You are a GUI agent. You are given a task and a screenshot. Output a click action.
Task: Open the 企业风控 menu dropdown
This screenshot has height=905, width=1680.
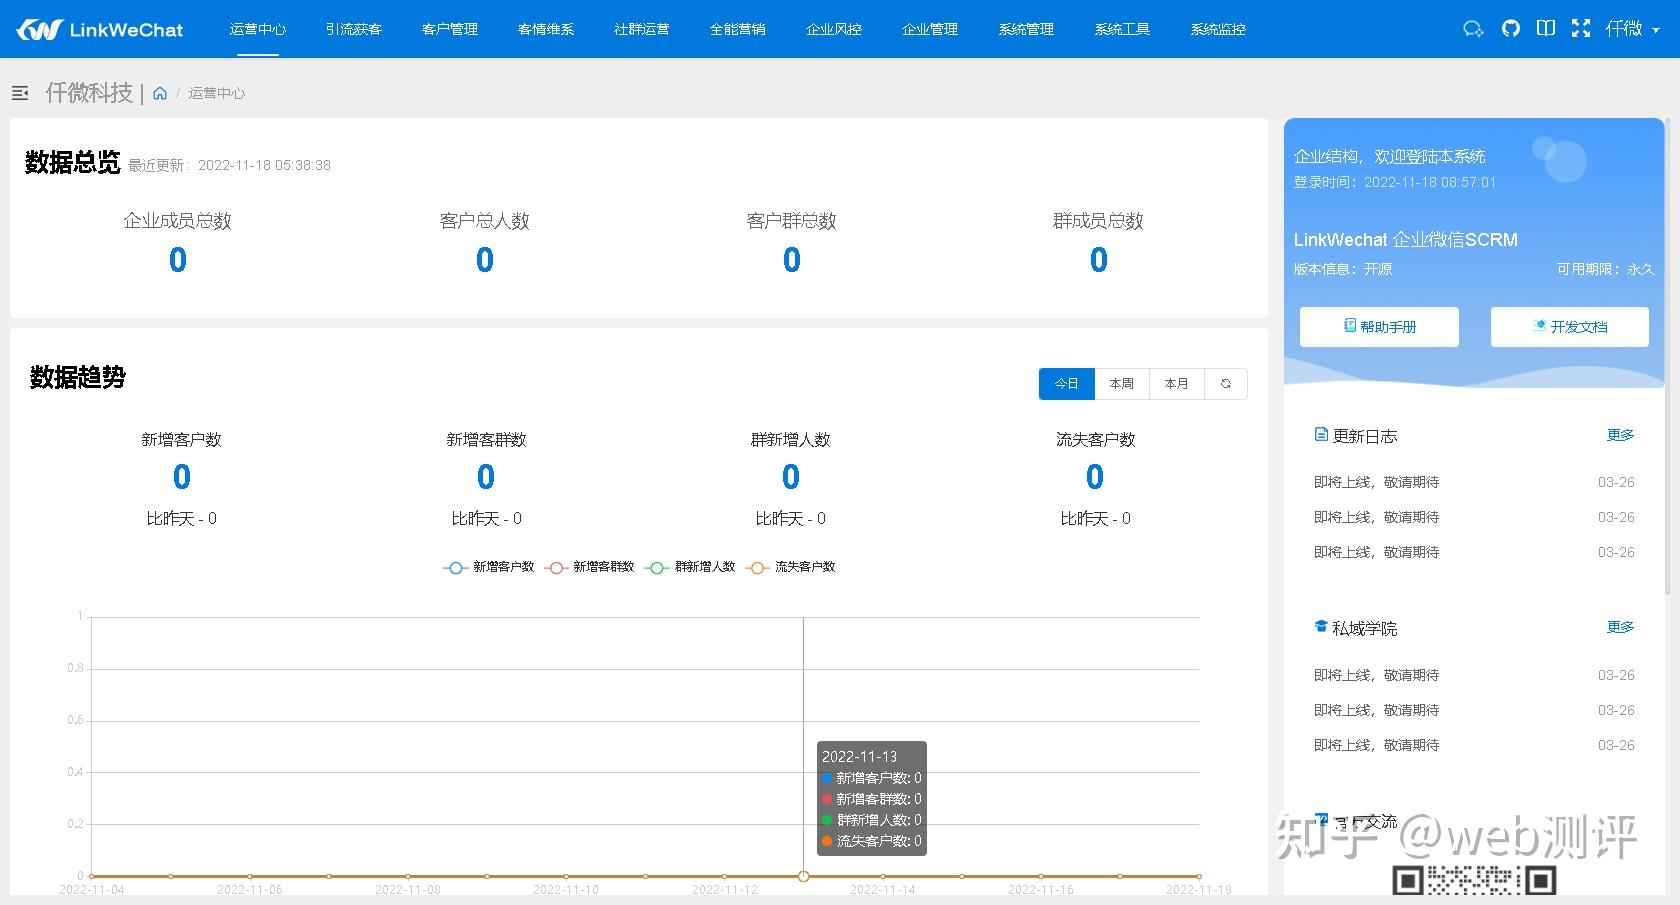pyautogui.click(x=833, y=29)
